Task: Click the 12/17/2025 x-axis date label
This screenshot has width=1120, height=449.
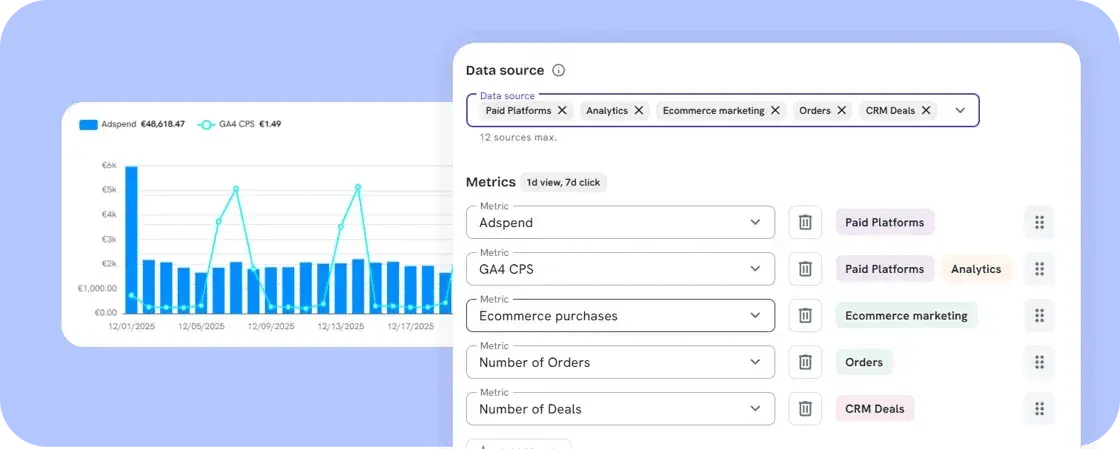Action: click(410, 327)
